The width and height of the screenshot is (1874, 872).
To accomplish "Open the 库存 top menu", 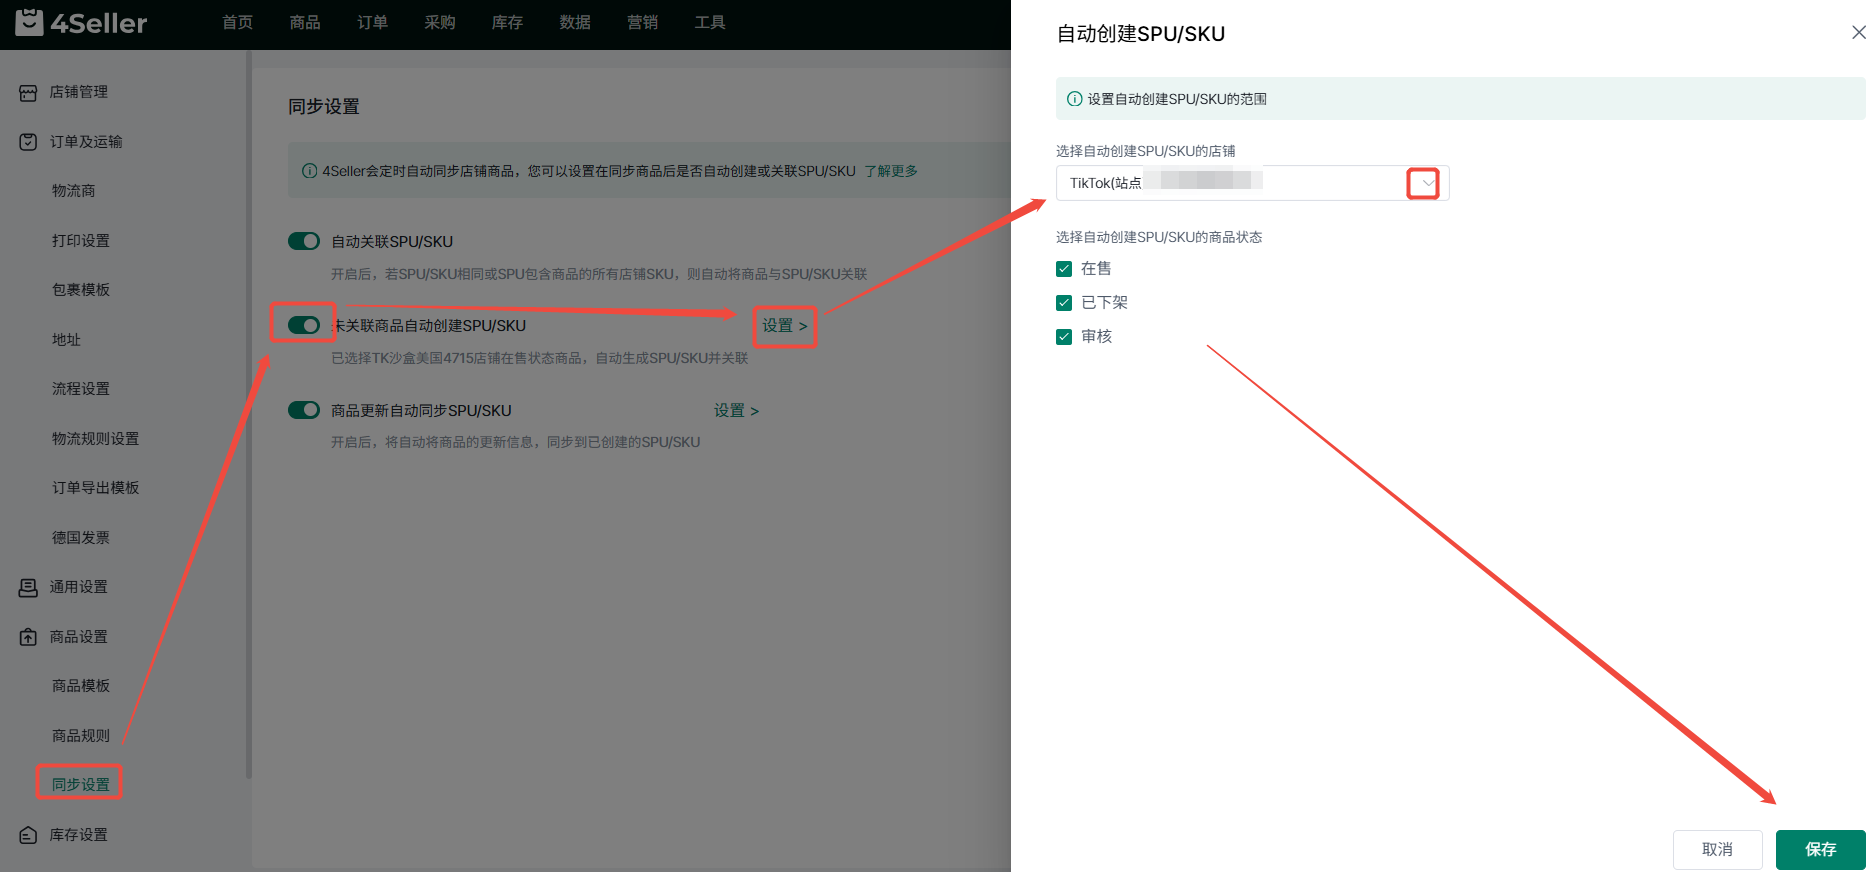I will [508, 22].
